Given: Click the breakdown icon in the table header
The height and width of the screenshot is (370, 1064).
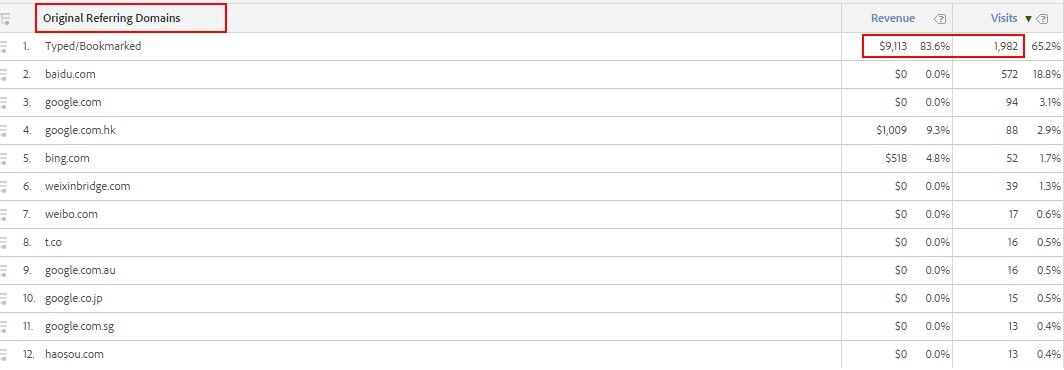Looking at the screenshot, I should coord(5,19).
